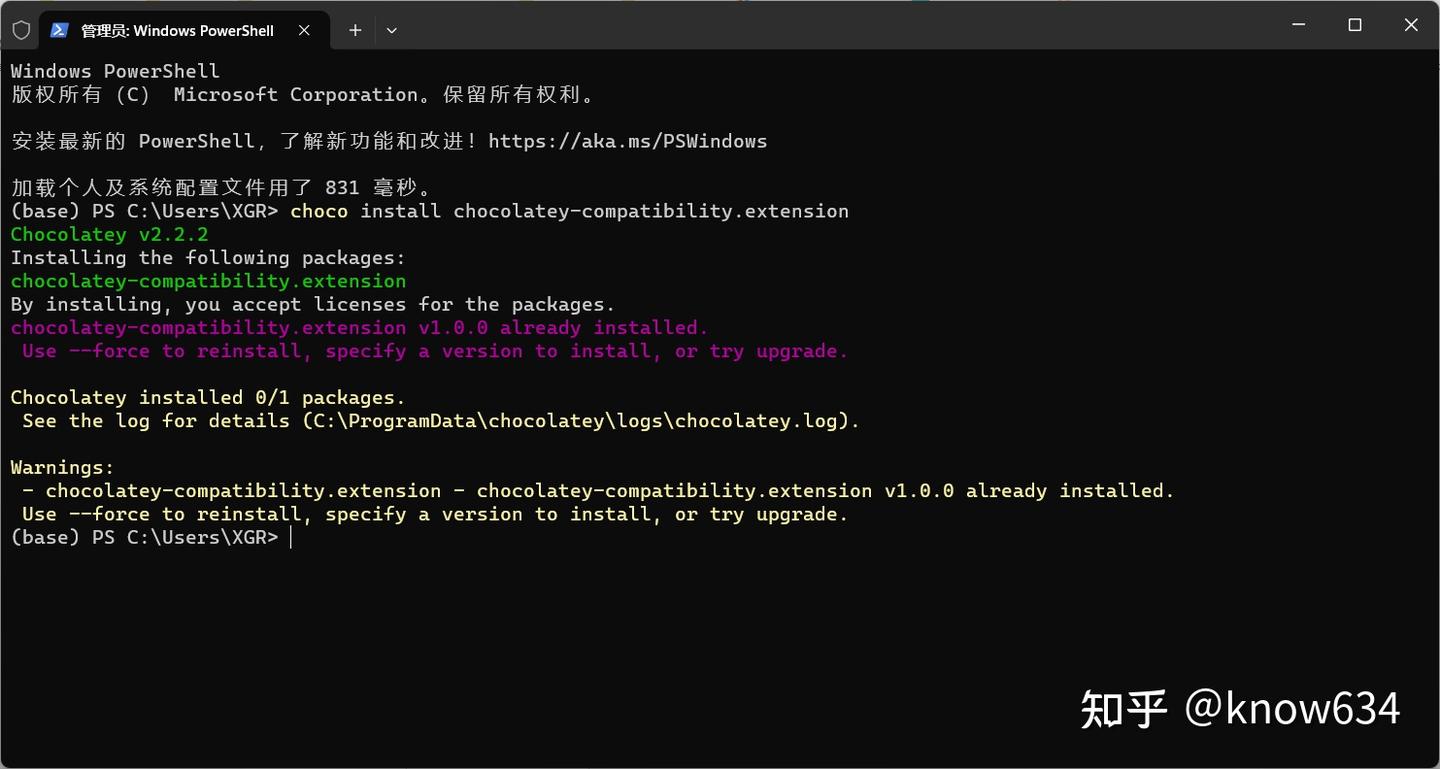Click the 知乎 @know634 watermark text
1440x769 pixels.
click(1240, 708)
